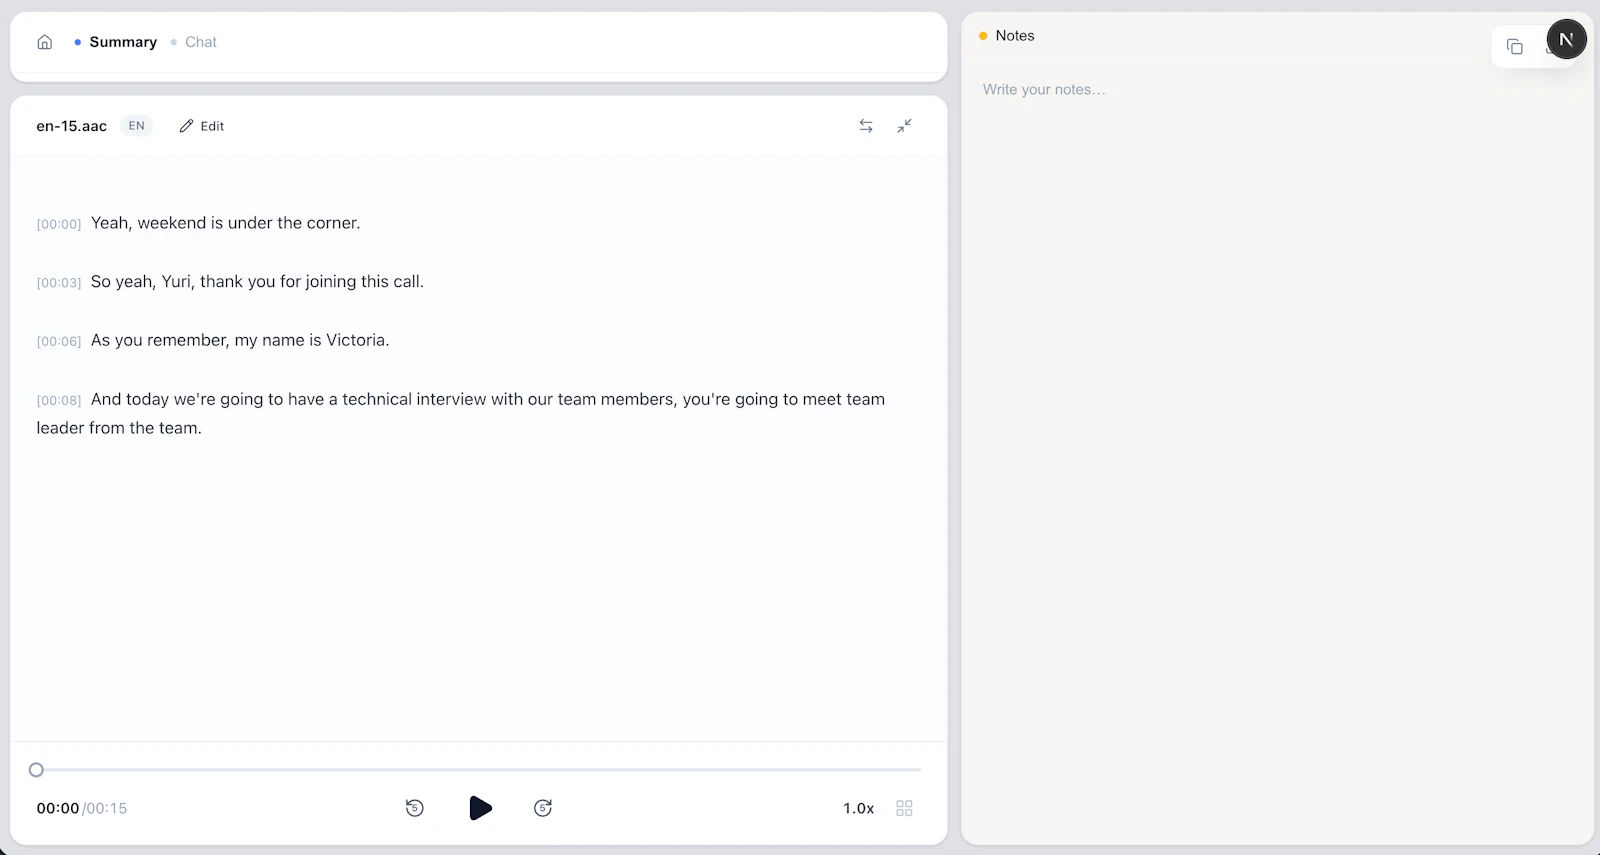The image size is (1600, 855).
Task: Select line "As you remember, my name is Victoria."
Action: [x=240, y=340]
